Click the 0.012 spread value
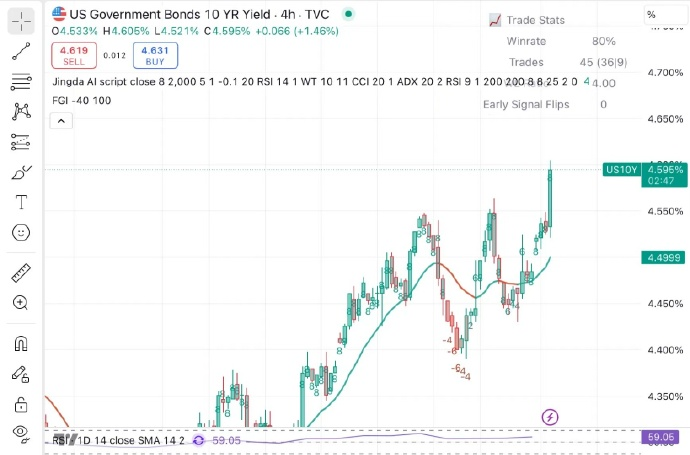 coord(114,55)
